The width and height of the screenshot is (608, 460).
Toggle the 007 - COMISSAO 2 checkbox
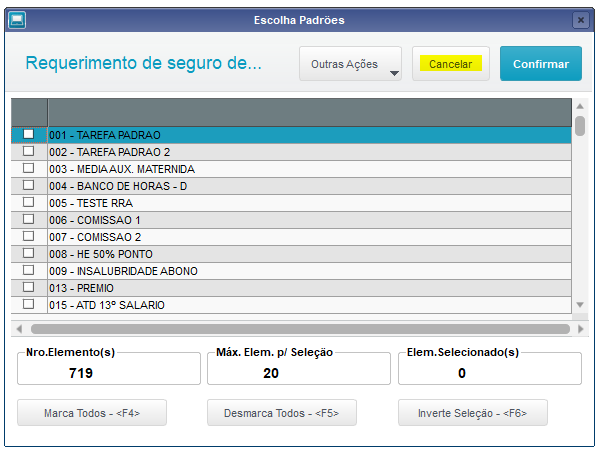(28, 236)
